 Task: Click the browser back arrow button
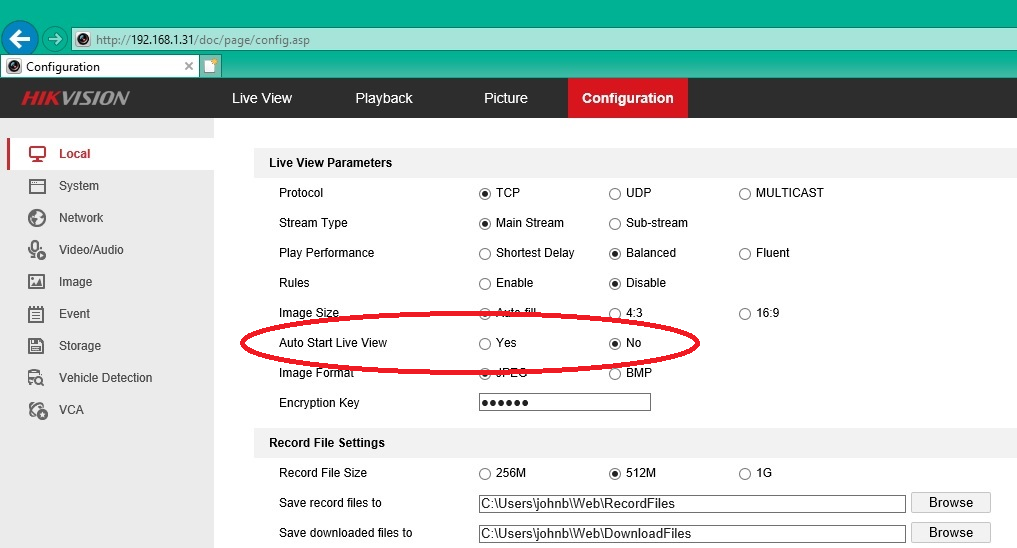click(x=21, y=39)
